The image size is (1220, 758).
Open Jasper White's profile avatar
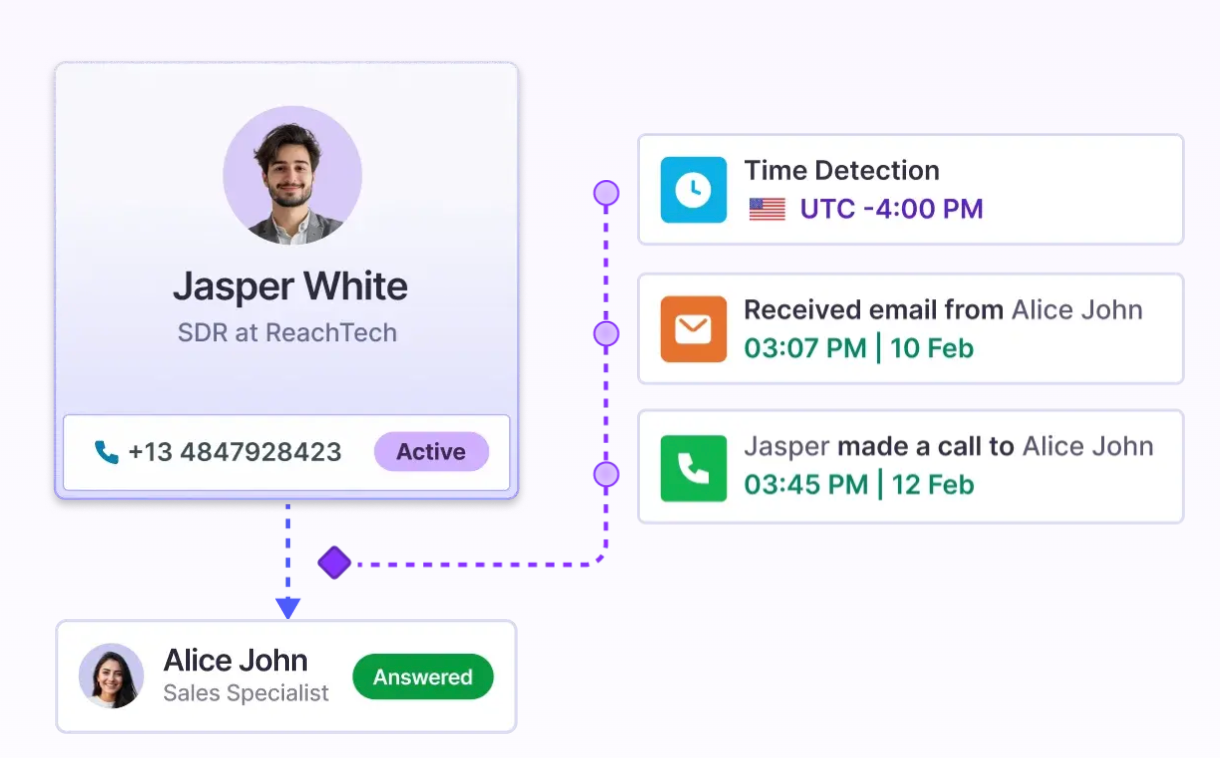[x=292, y=175]
